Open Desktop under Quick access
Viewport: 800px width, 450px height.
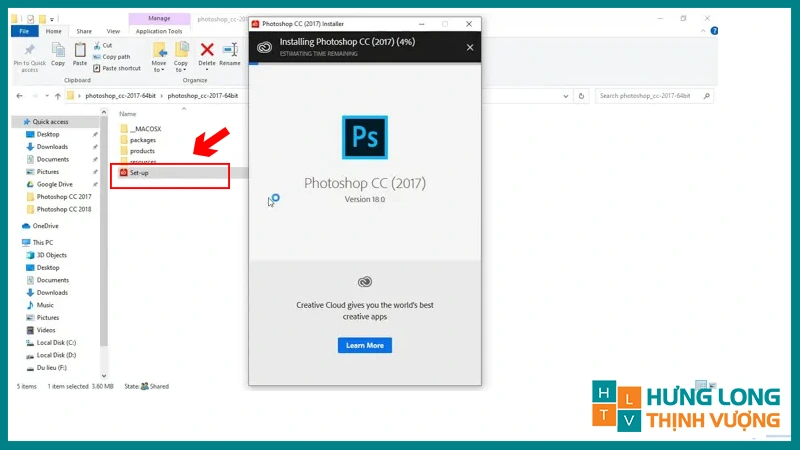(48, 134)
